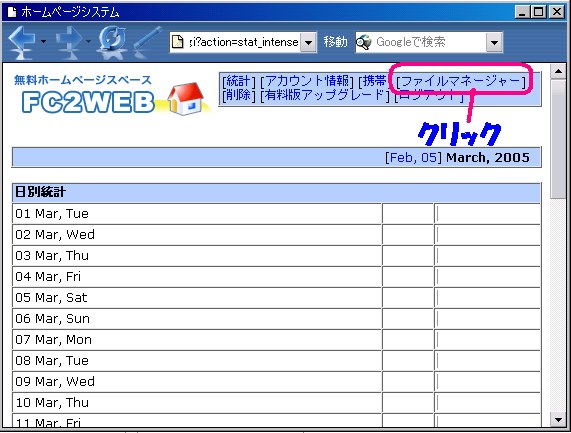571x433 pixels.
Task: Go to the Feb, 05 statistics link
Action: pos(413,158)
